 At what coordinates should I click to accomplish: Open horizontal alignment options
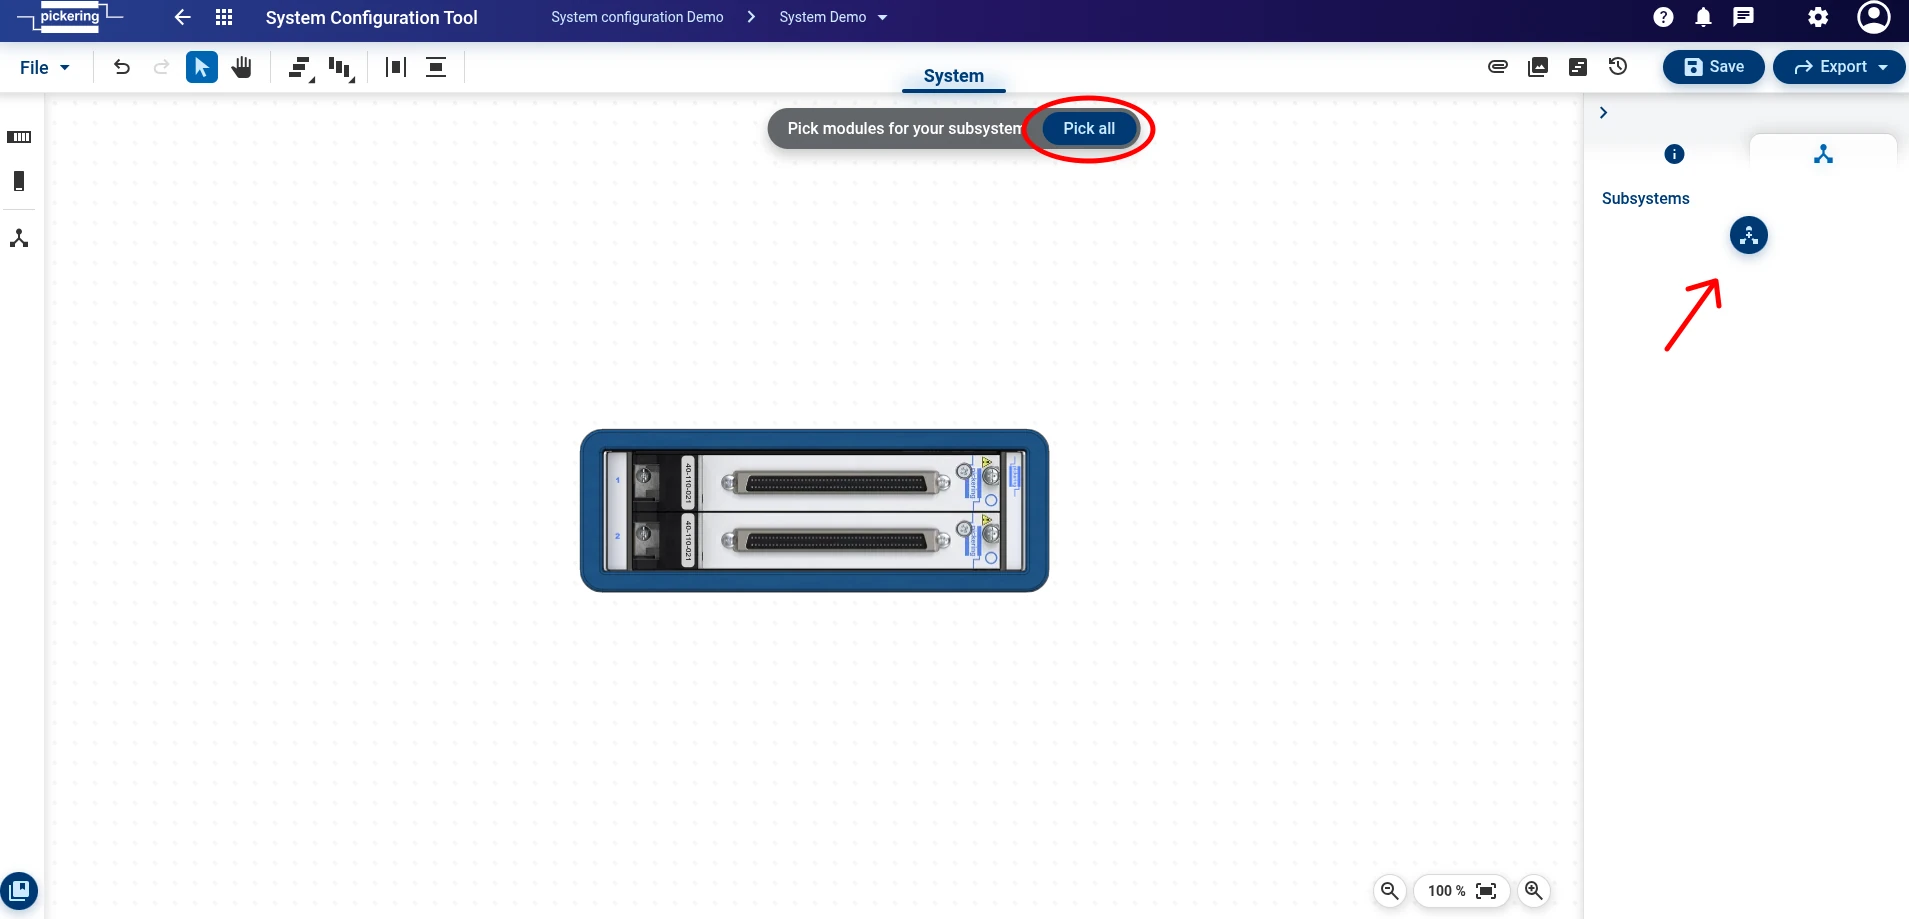pos(301,68)
